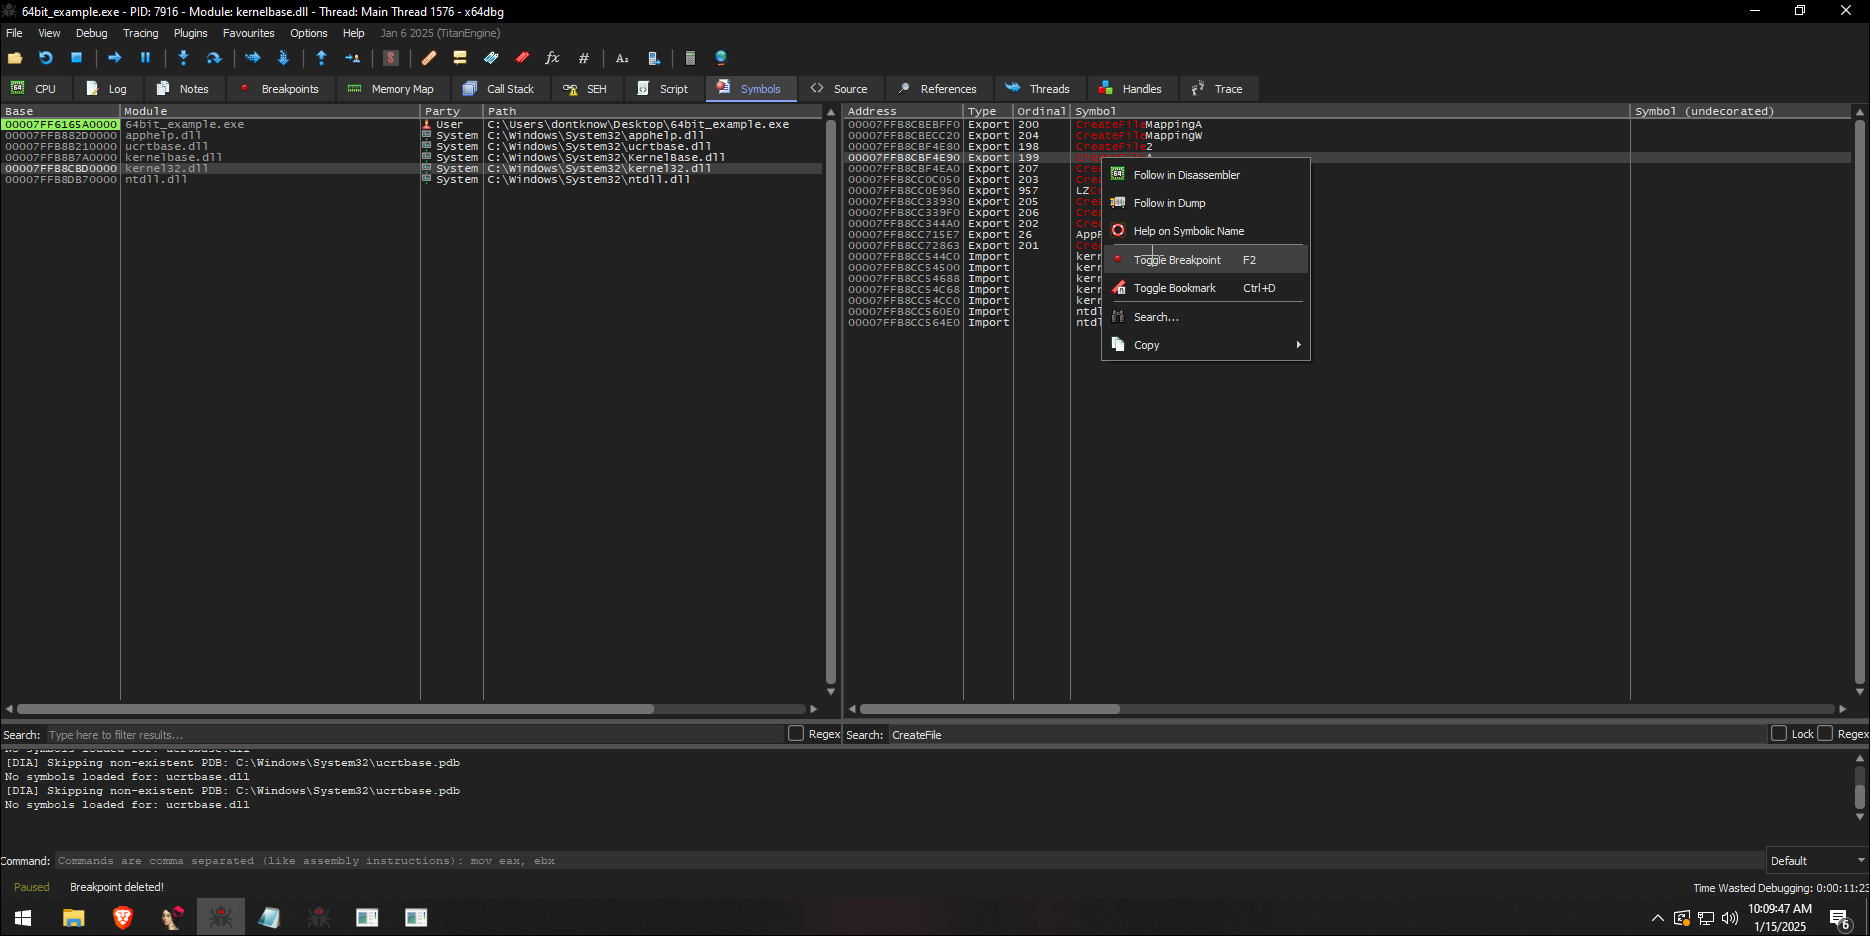
Task: Switch to the Handles tab
Action: [x=1132, y=89]
